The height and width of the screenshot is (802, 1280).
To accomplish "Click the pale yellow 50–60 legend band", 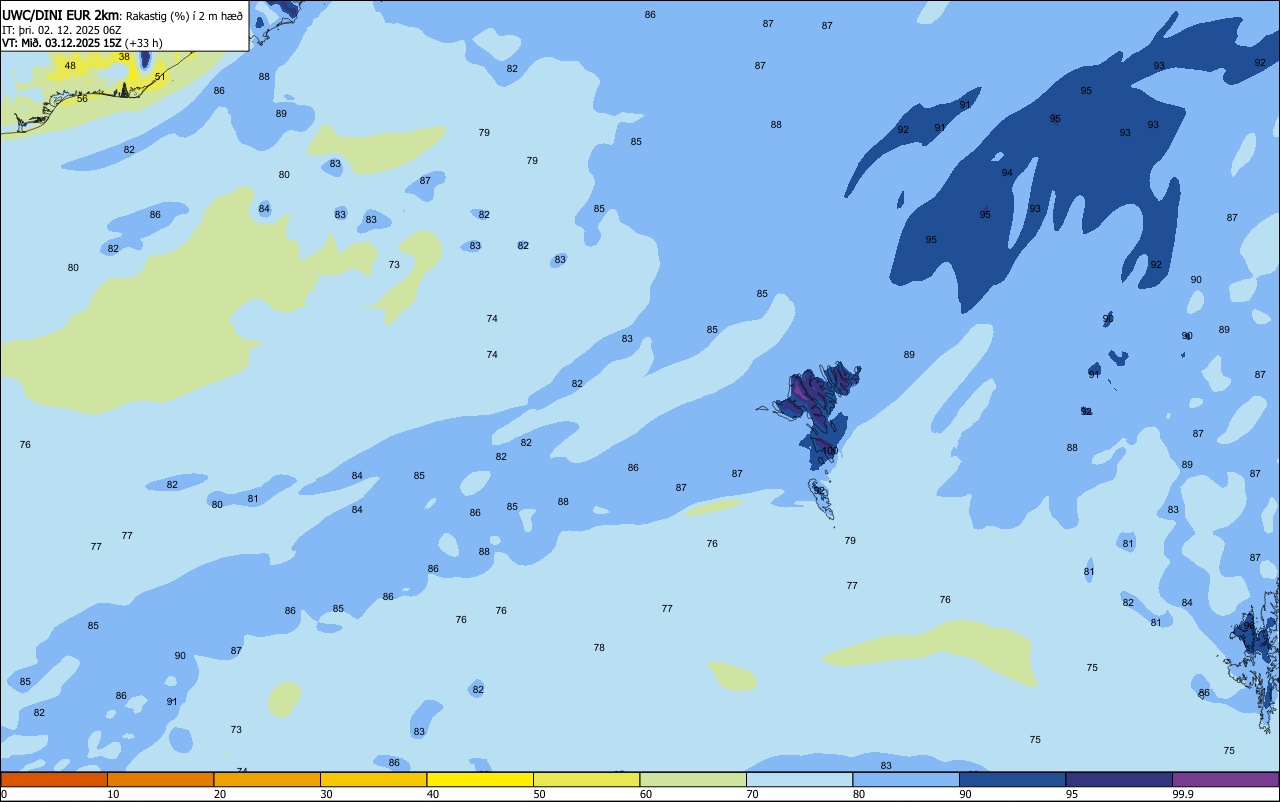I will [586, 779].
